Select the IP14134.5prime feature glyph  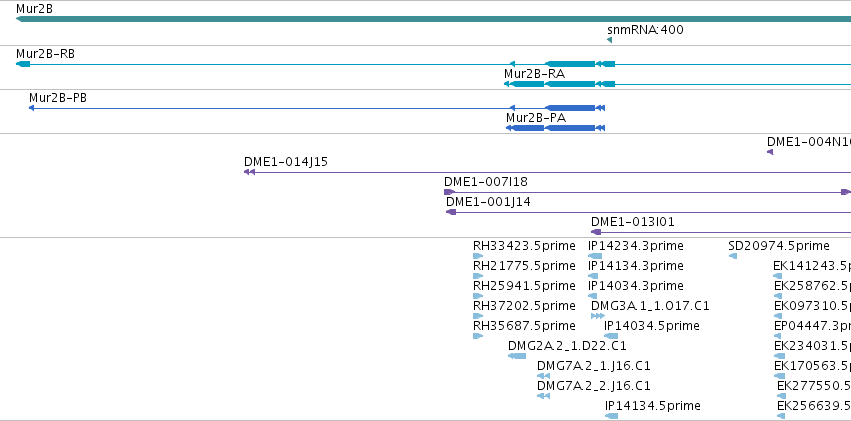612,416
